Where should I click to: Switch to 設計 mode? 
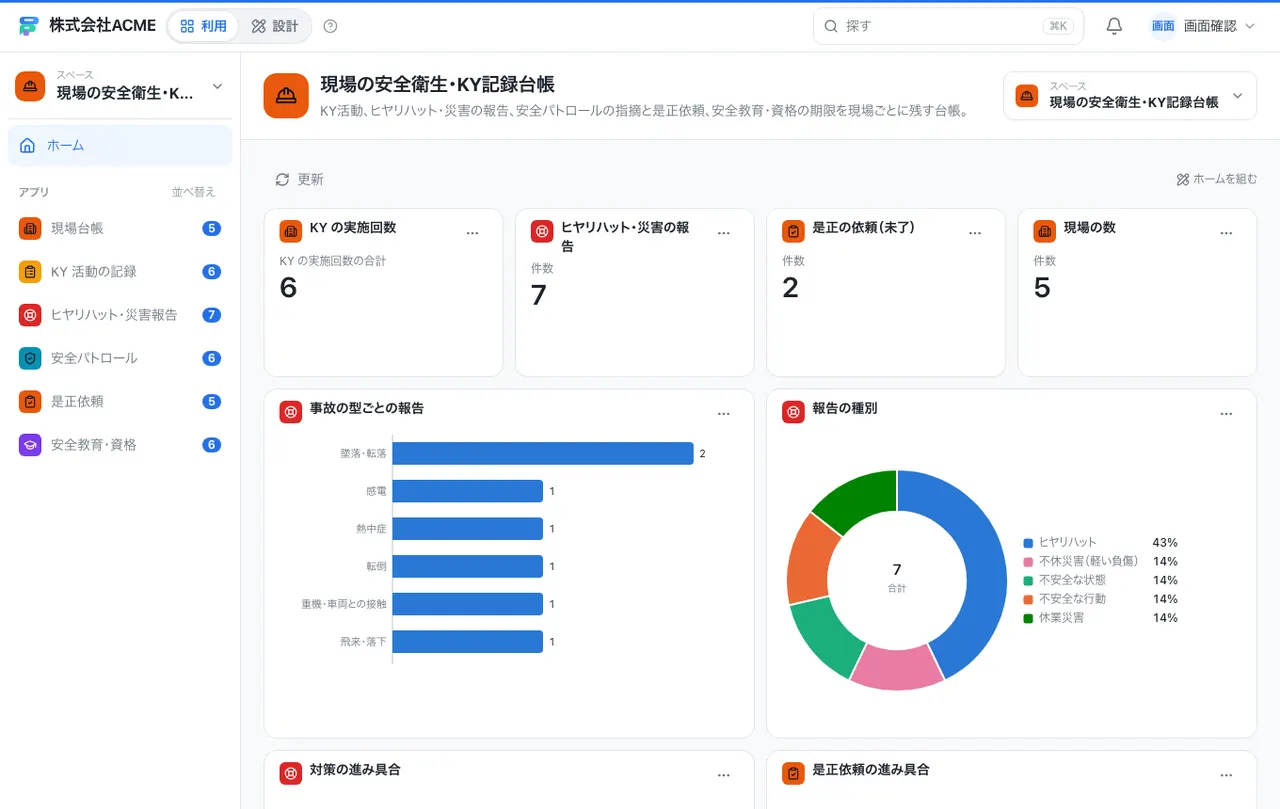[275, 26]
